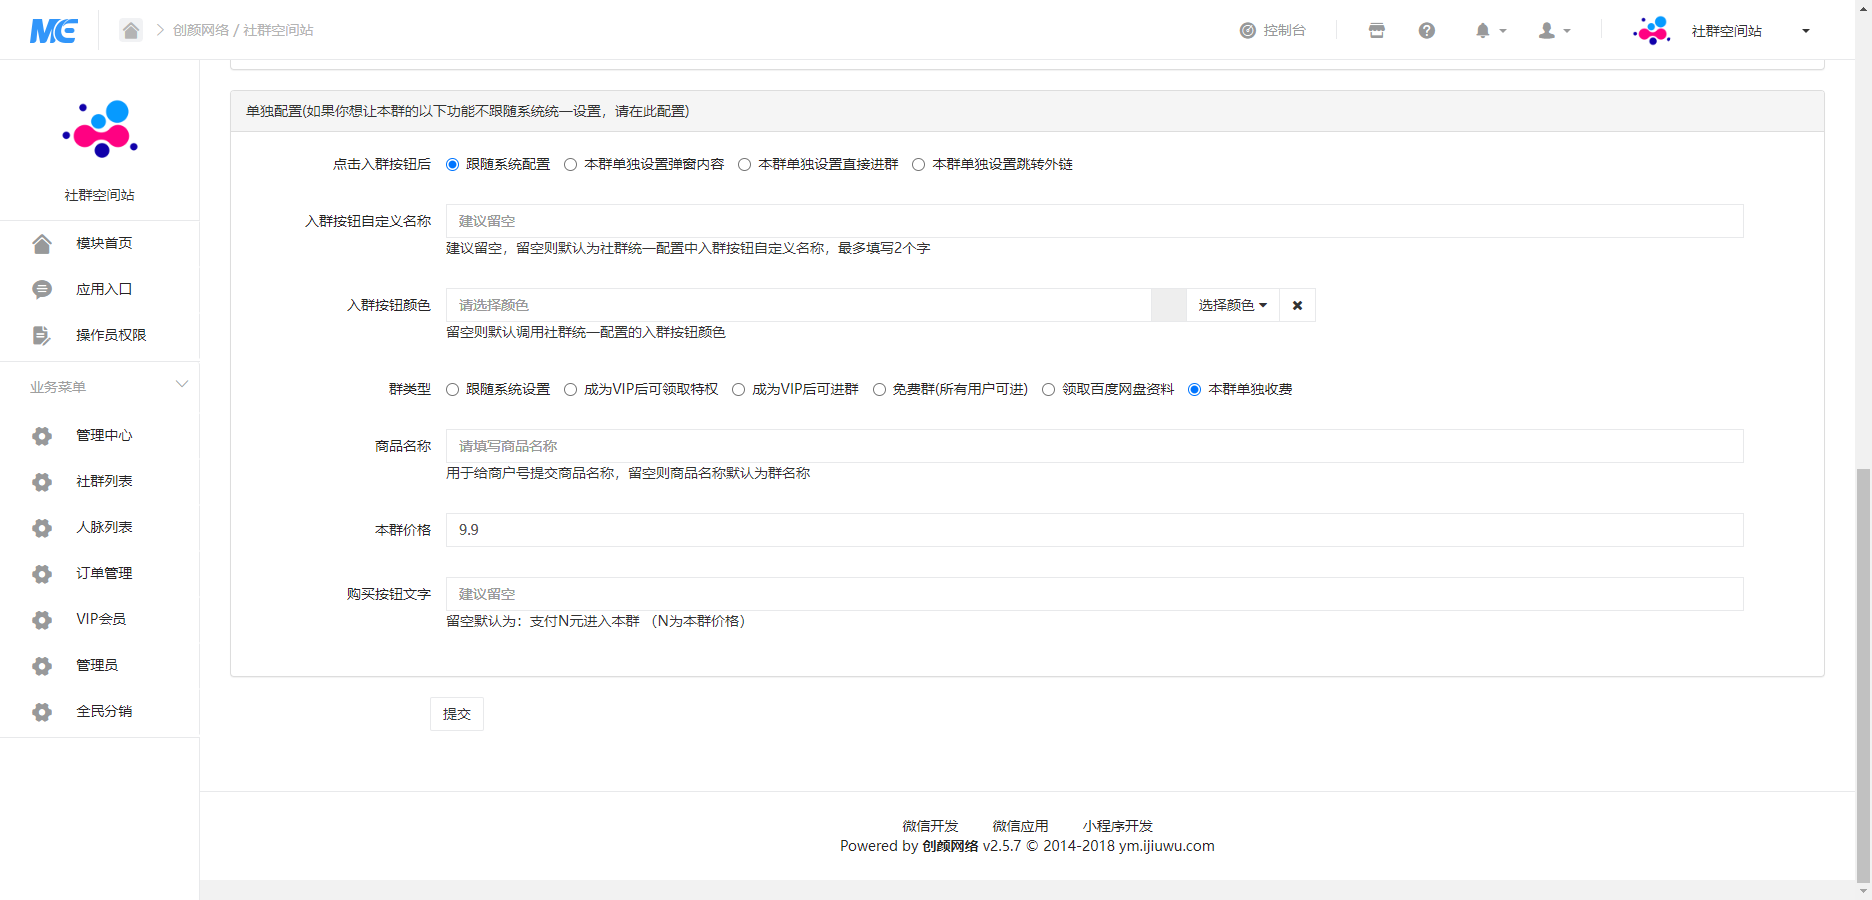Go to VIP会员 menu item
Screen dimensions: 1872x900
pos(101,620)
